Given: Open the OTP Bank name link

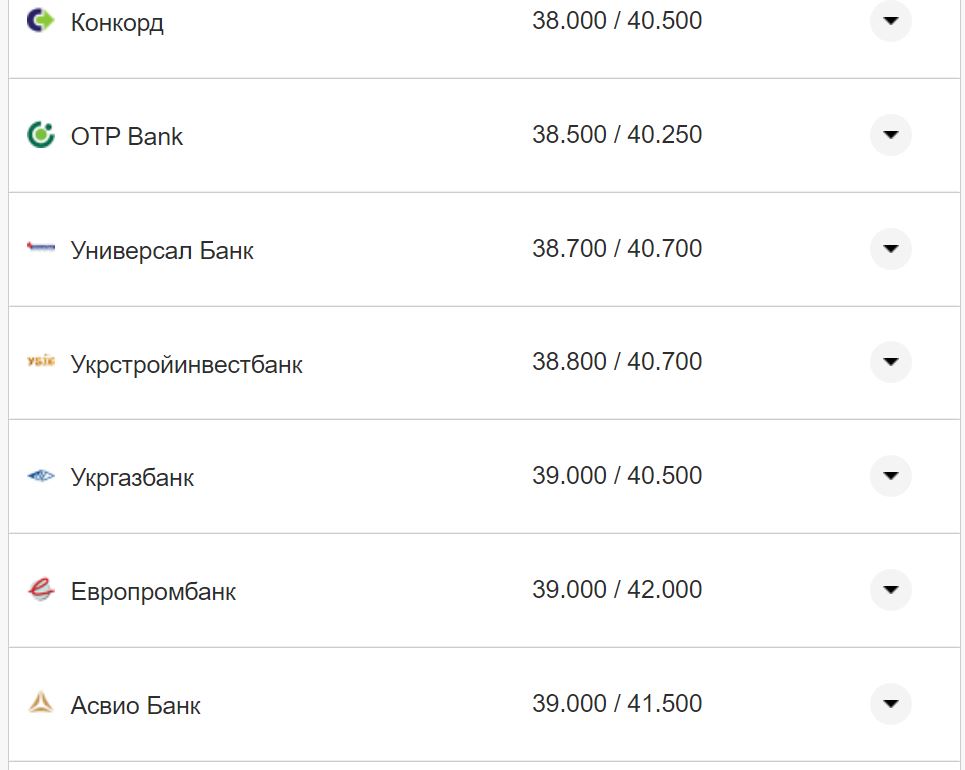Looking at the screenshot, I should [127, 136].
